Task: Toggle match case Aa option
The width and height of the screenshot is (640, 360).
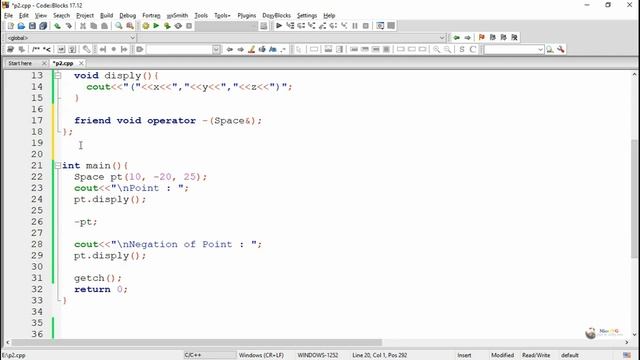Action: [273, 49]
